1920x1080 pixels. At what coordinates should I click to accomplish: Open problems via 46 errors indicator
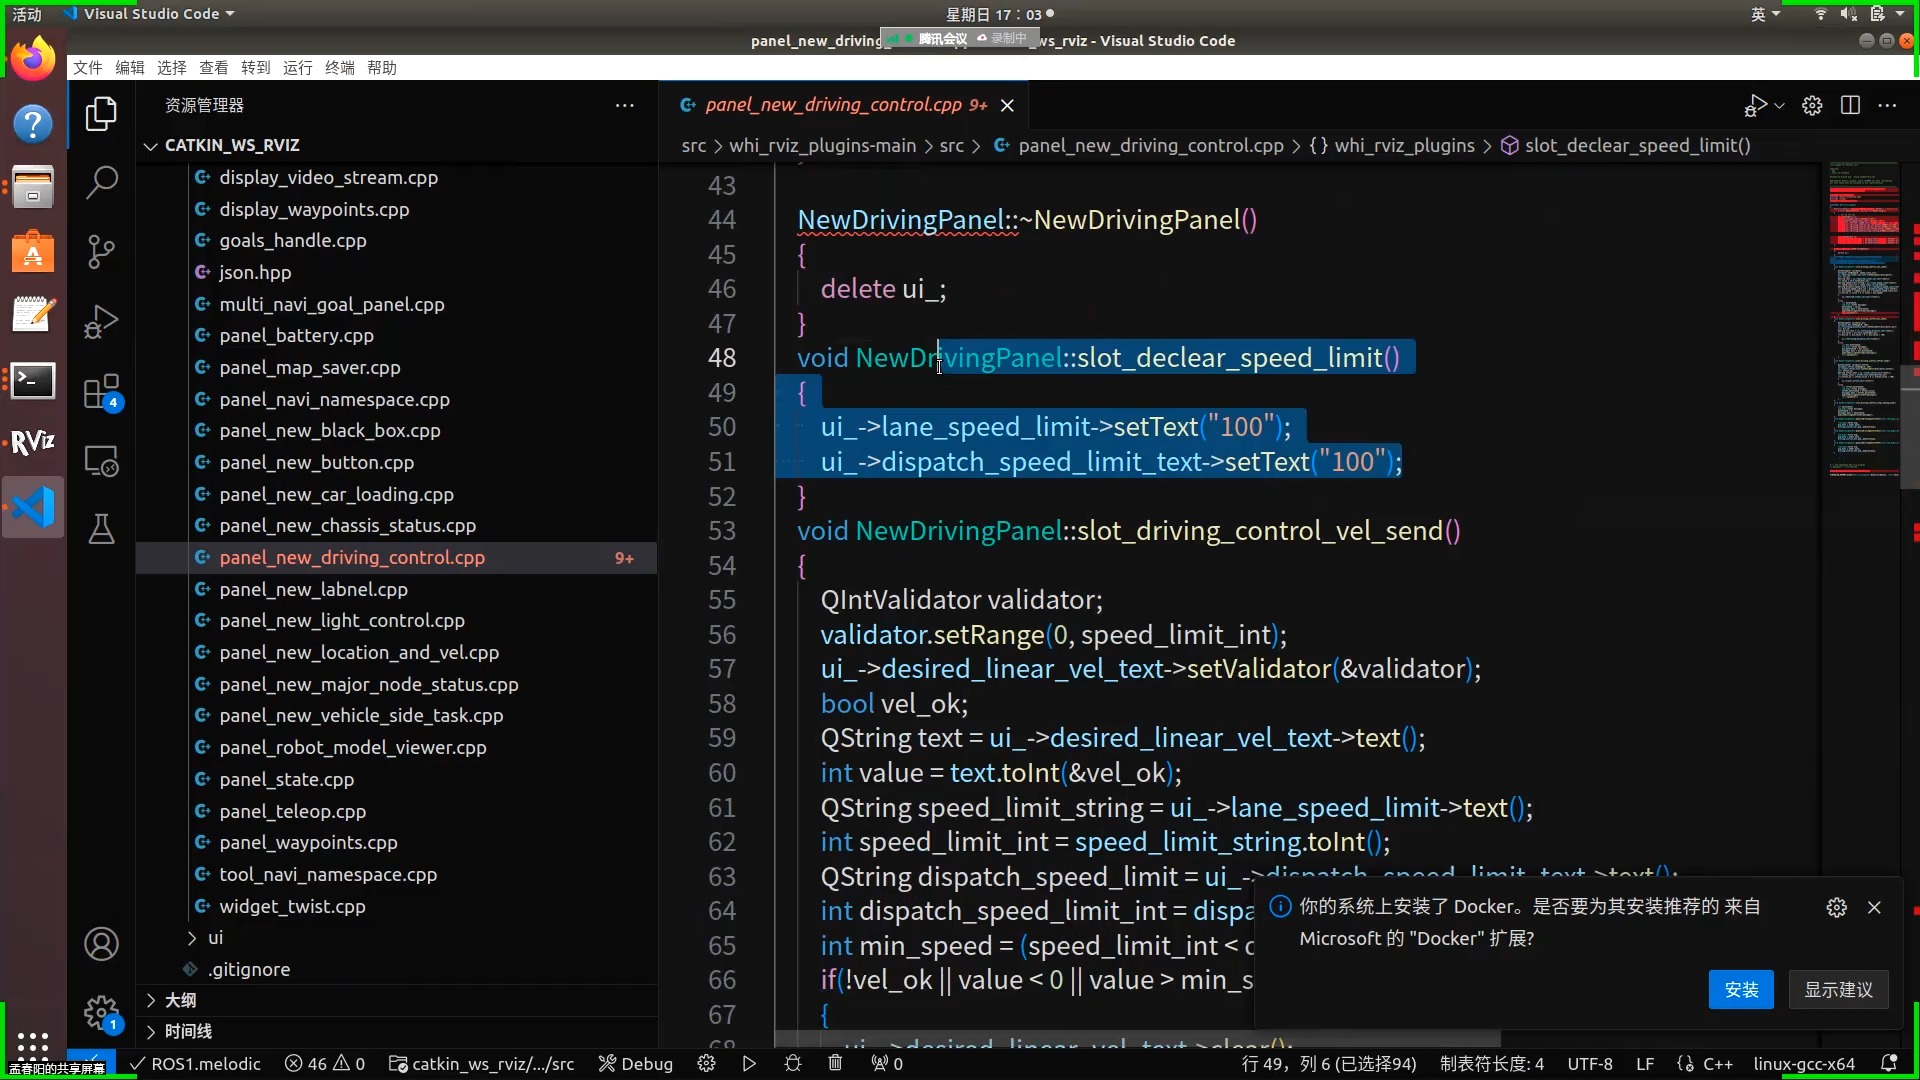[325, 1064]
